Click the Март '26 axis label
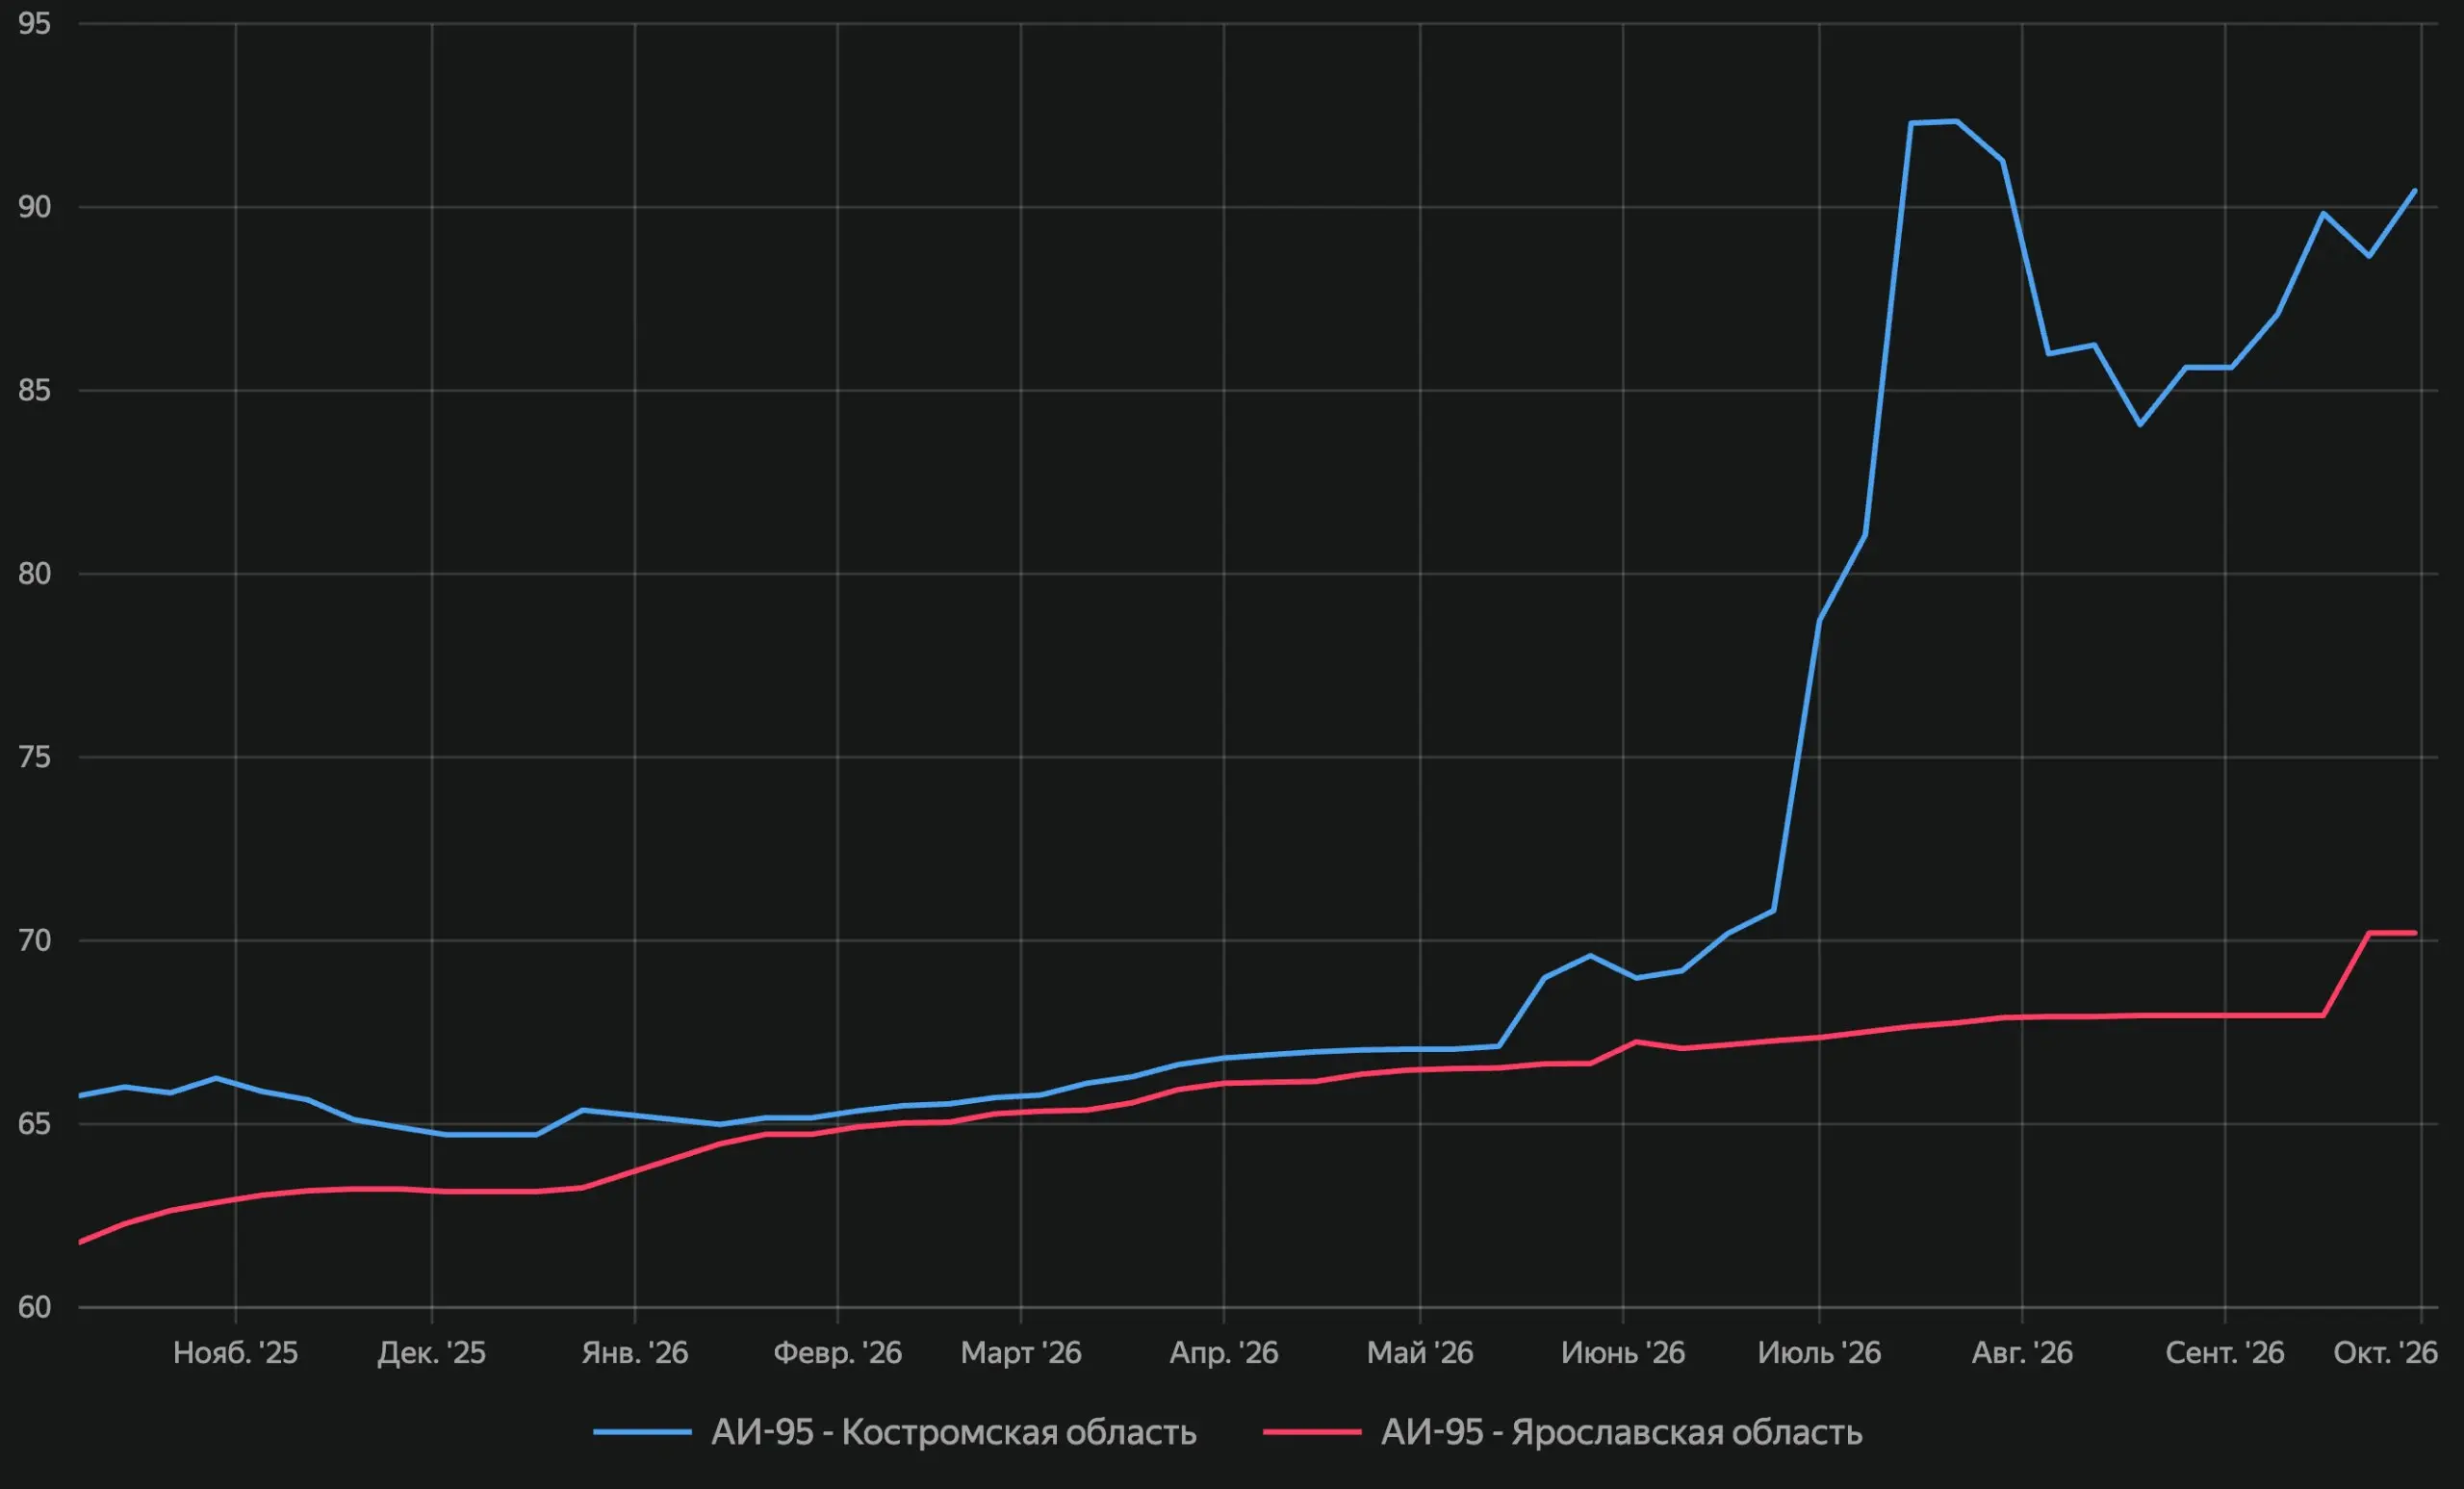The image size is (2464, 1489). [x=1021, y=1353]
